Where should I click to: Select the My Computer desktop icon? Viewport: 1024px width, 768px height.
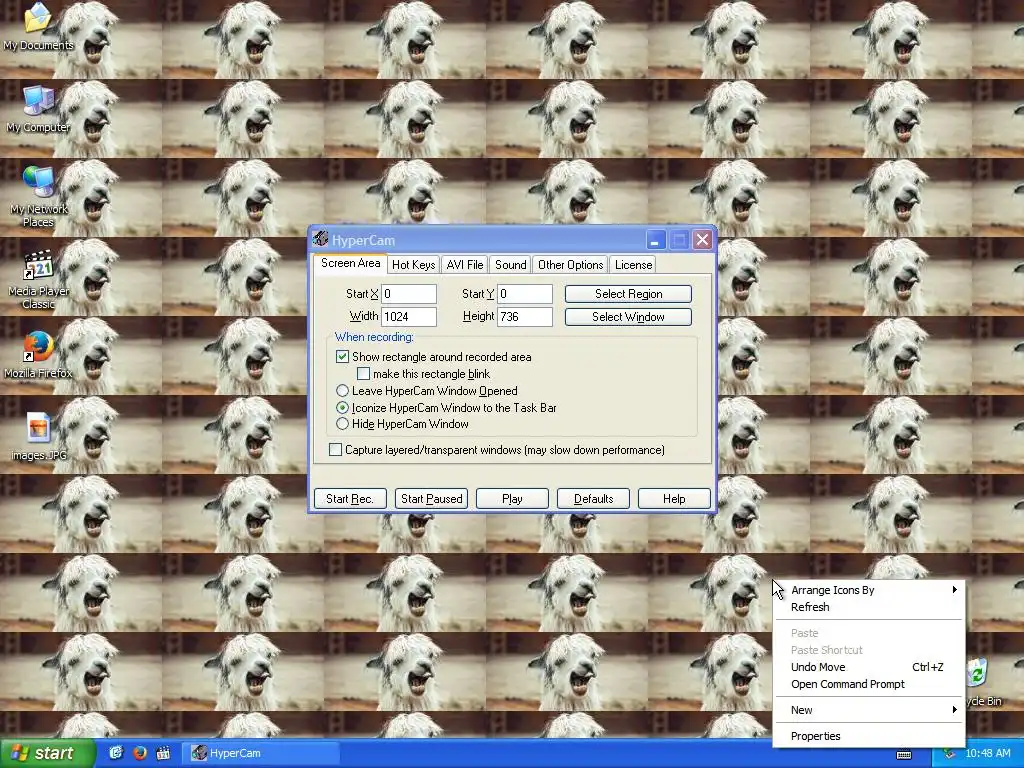click(x=38, y=108)
